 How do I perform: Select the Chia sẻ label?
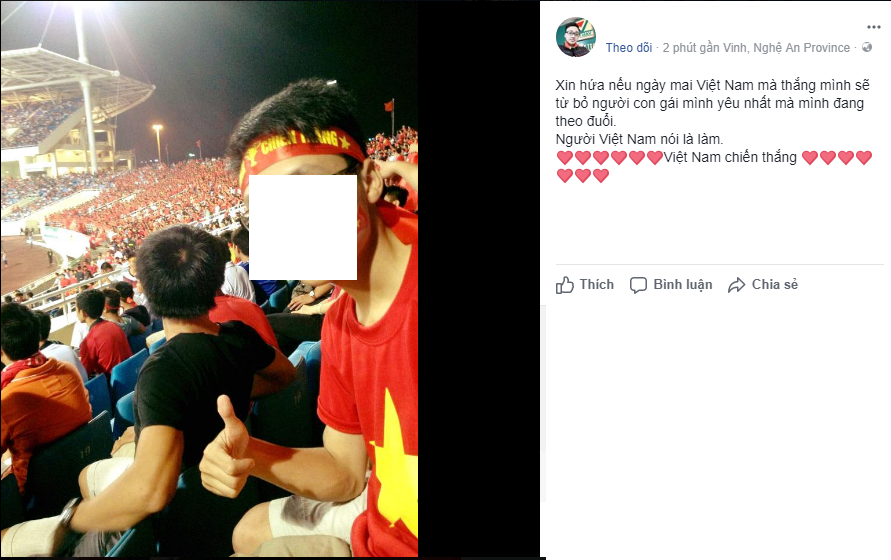[775, 284]
